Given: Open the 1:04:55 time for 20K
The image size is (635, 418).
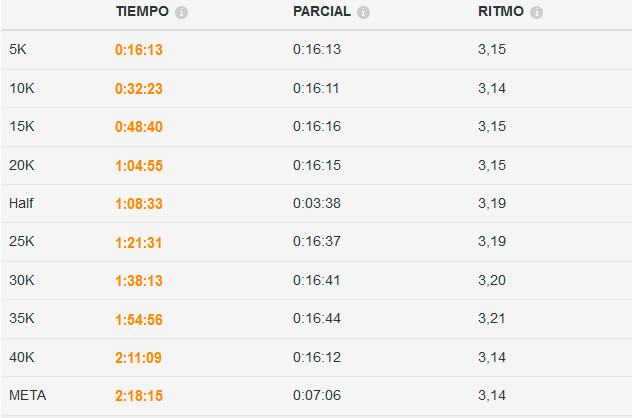Looking at the screenshot, I should click(x=139, y=166).
